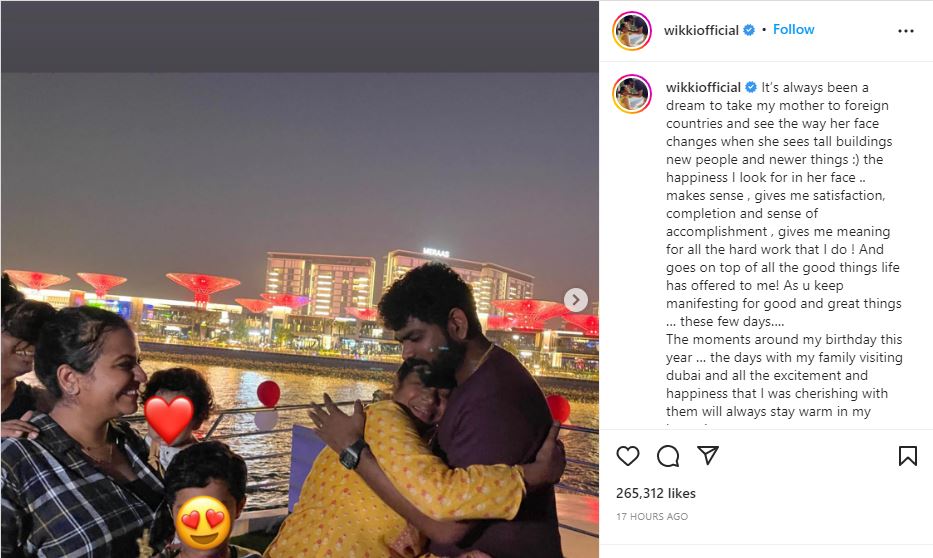
Task: Open the wikkiofficial username link in the caption
Action: tap(703, 87)
